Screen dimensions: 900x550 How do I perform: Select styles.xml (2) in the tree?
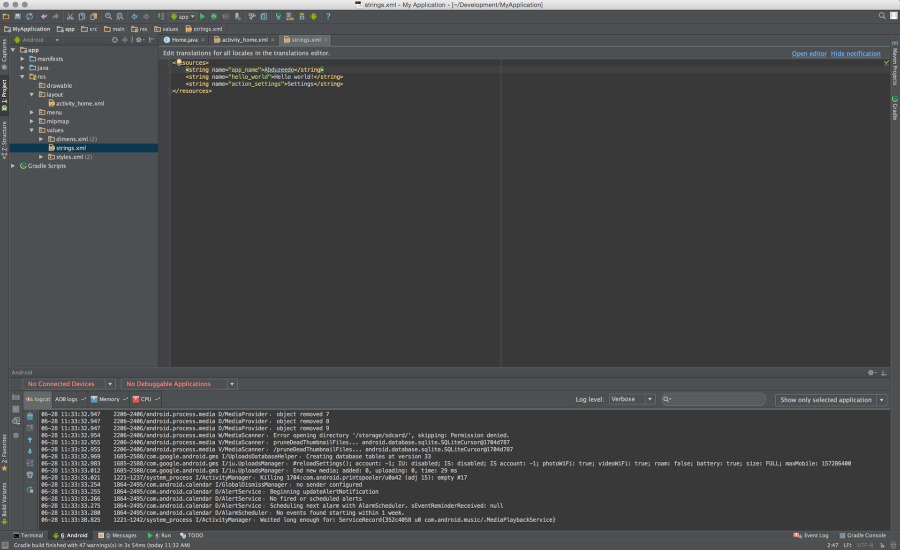click(69, 157)
